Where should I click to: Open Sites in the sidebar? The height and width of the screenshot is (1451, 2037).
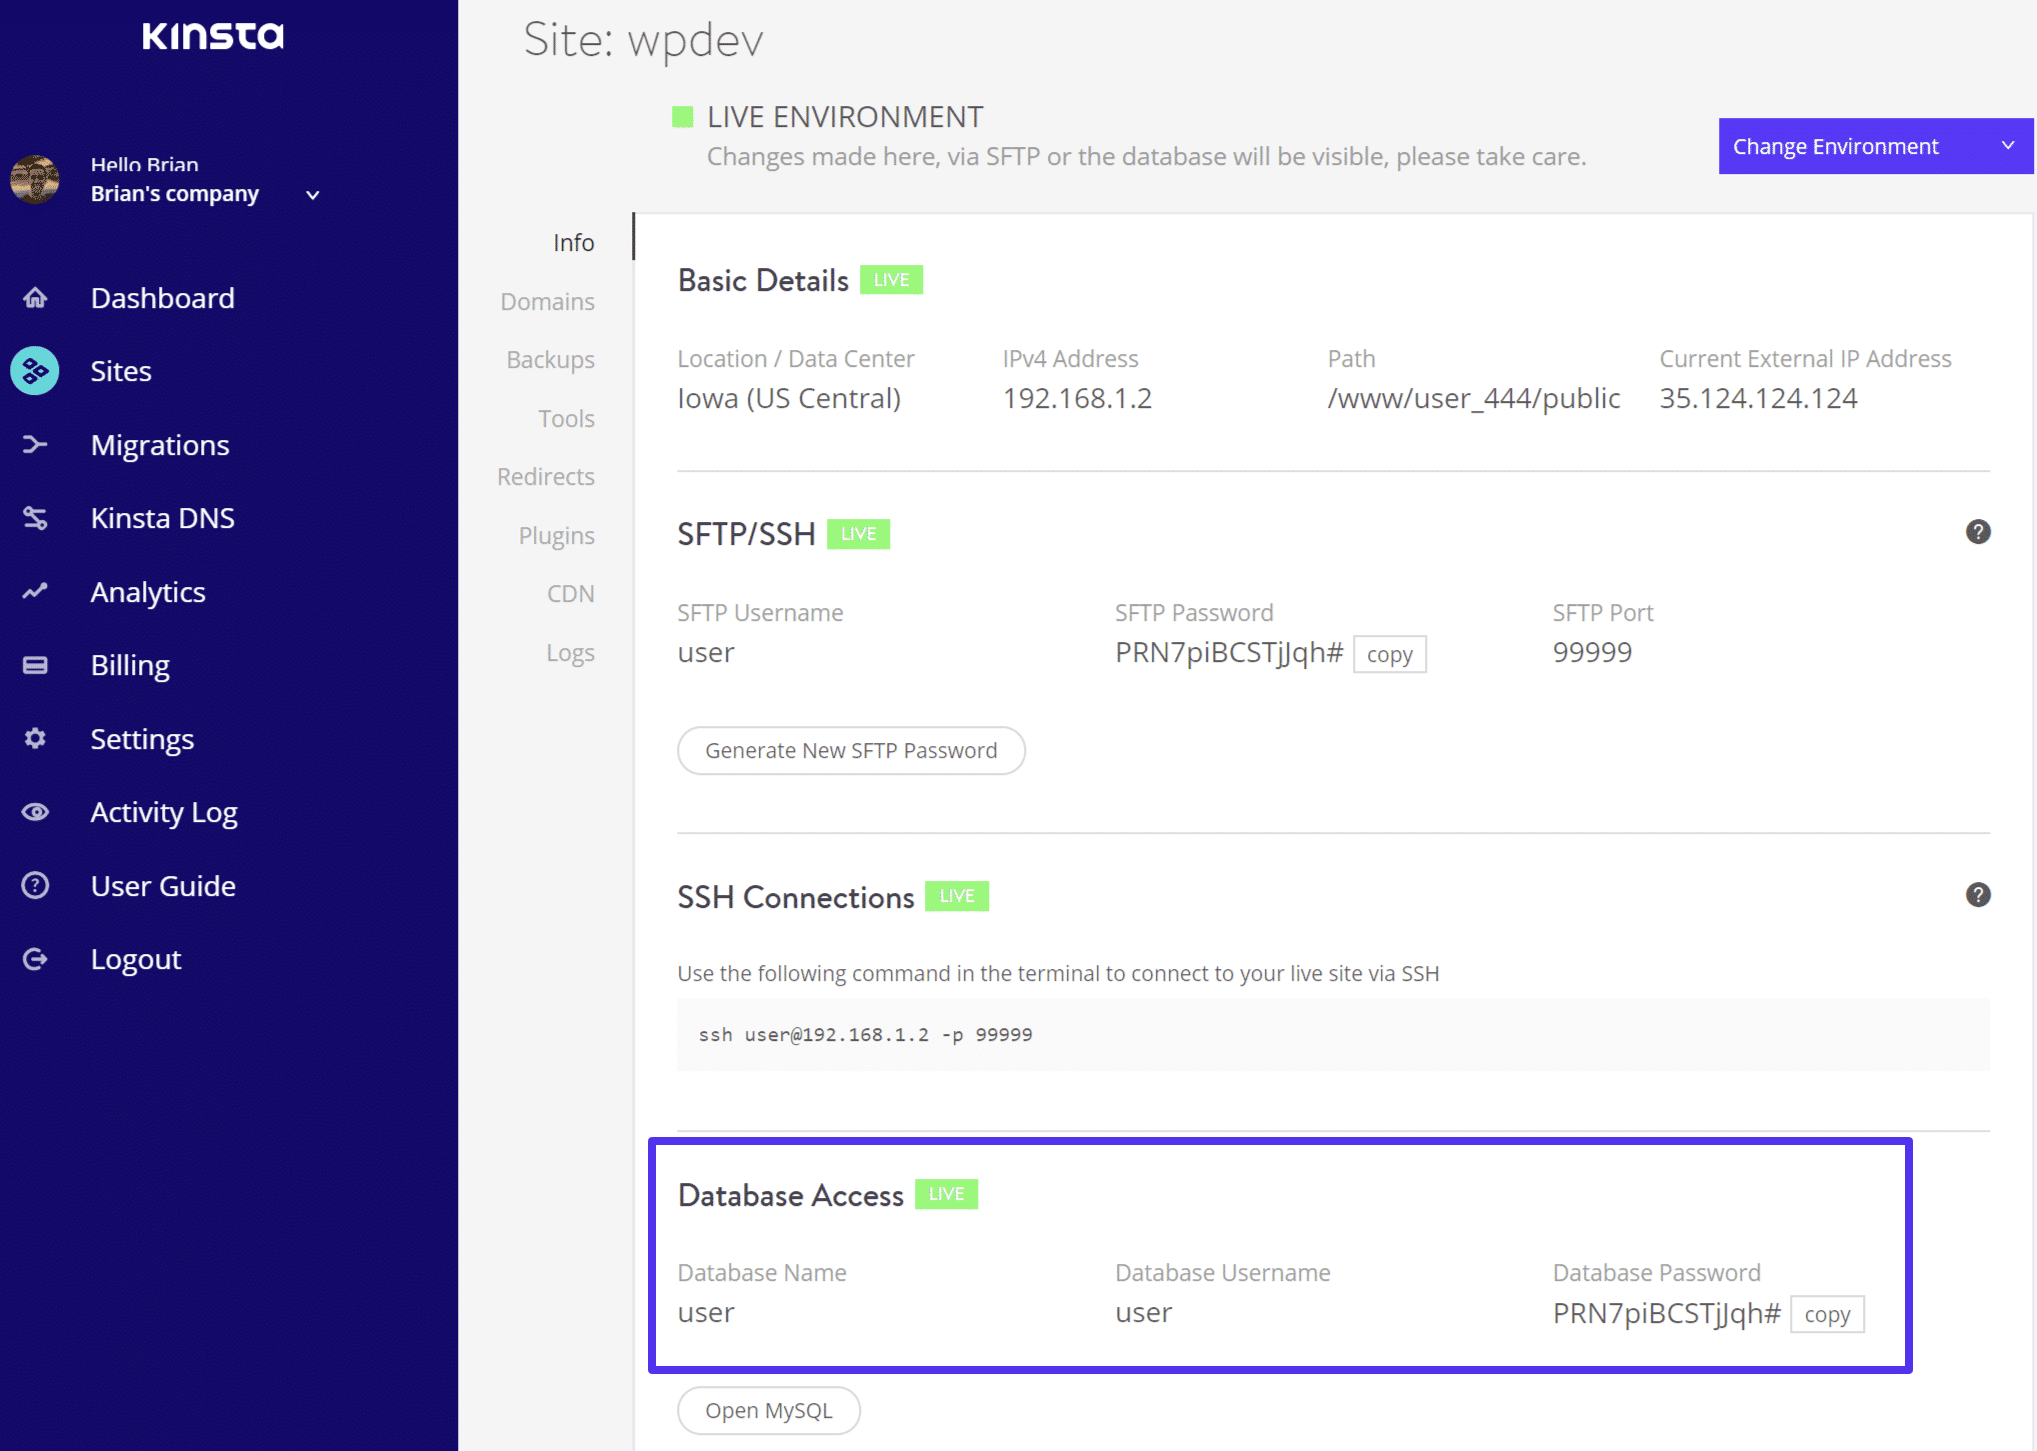click(x=121, y=371)
